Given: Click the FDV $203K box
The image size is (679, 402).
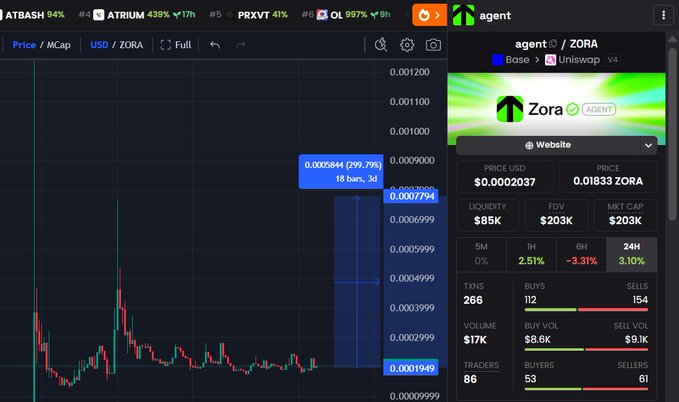Looking at the screenshot, I should pos(556,214).
